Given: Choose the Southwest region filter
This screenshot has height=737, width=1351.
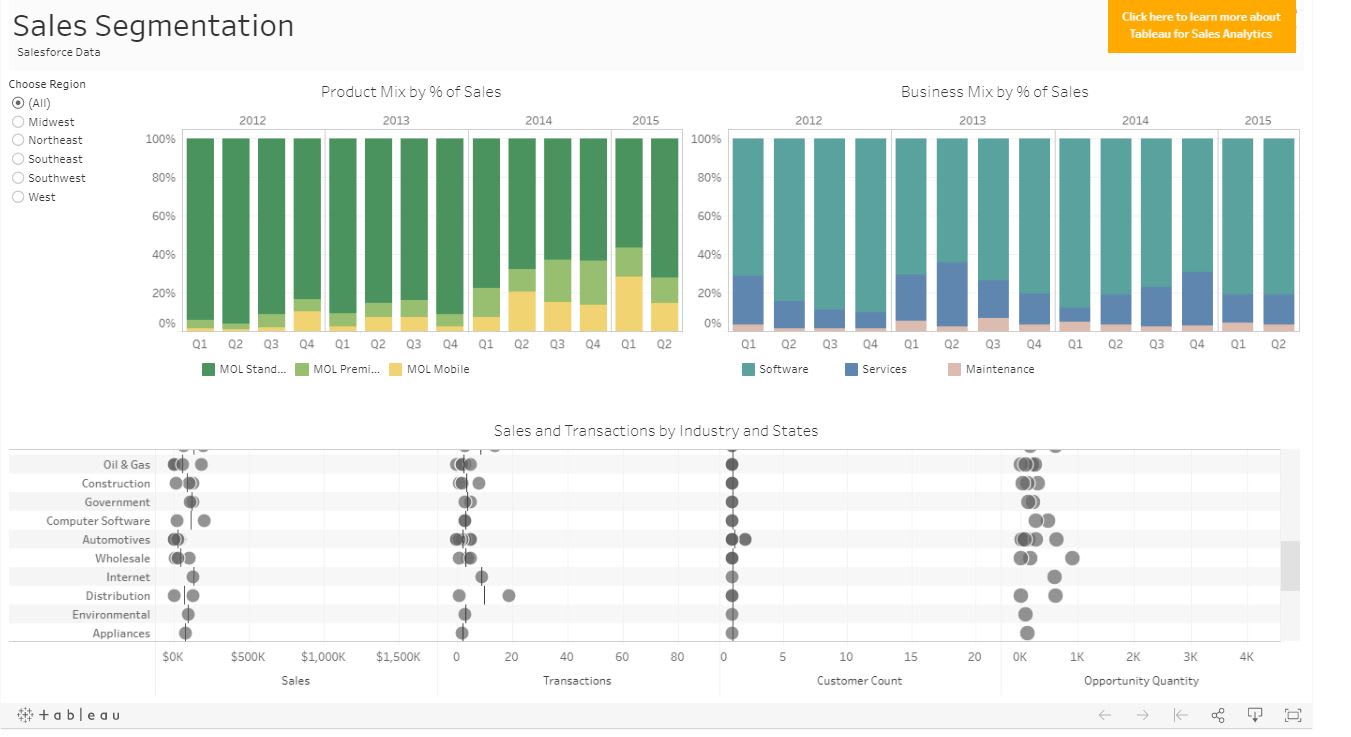Looking at the screenshot, I should (18, 178).
